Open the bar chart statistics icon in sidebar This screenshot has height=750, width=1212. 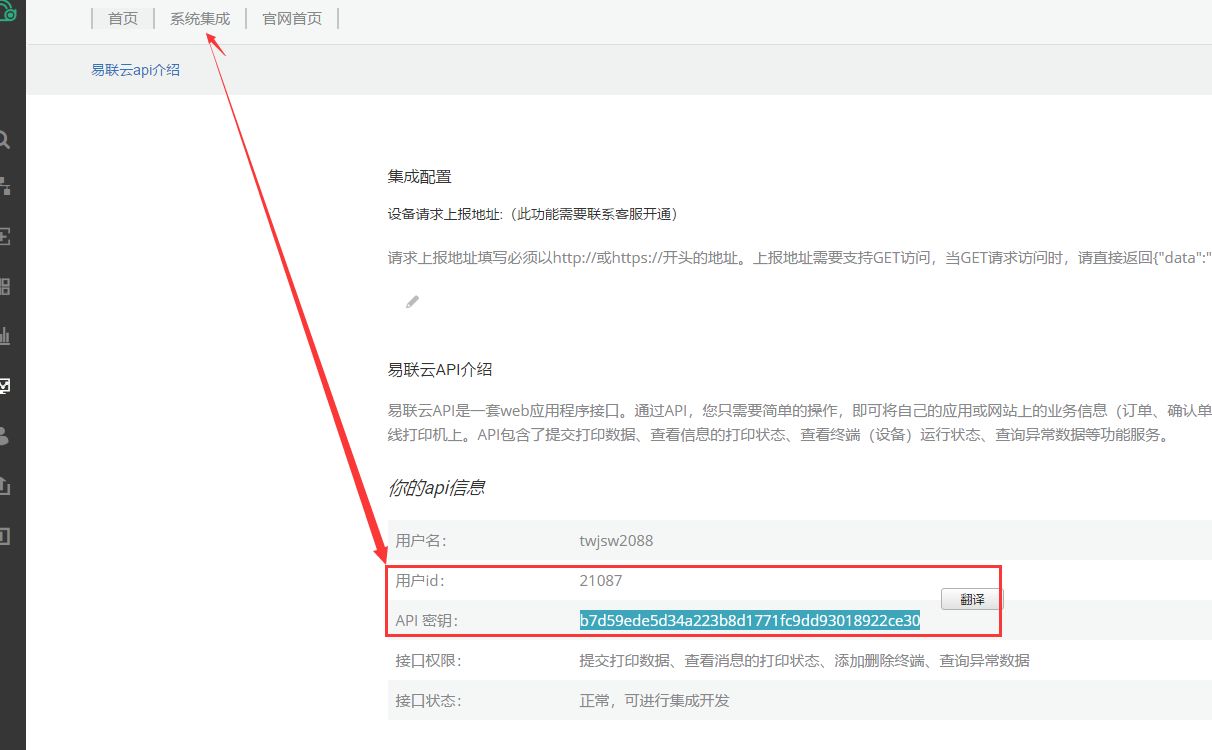pyautogui.click(x=5, y=336)
